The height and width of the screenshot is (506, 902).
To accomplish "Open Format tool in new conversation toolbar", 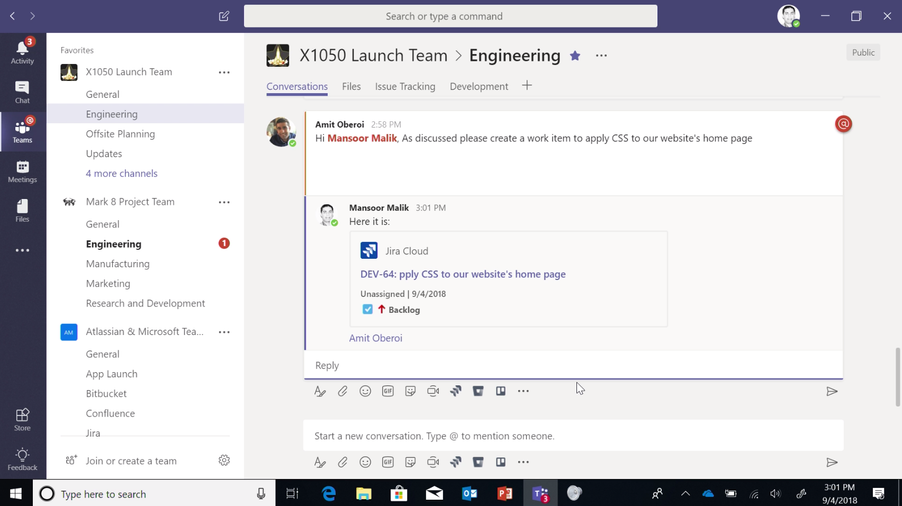I will (x=320, y=462).
